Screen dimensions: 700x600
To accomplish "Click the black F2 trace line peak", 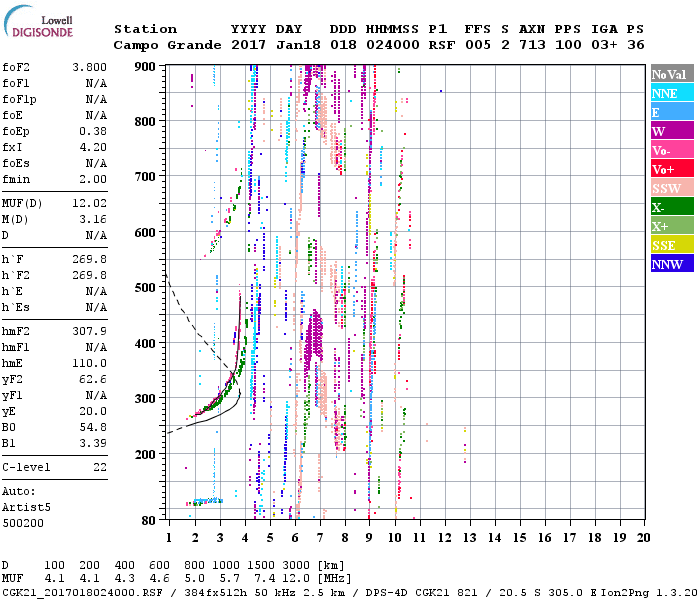I will click(240, 298).
